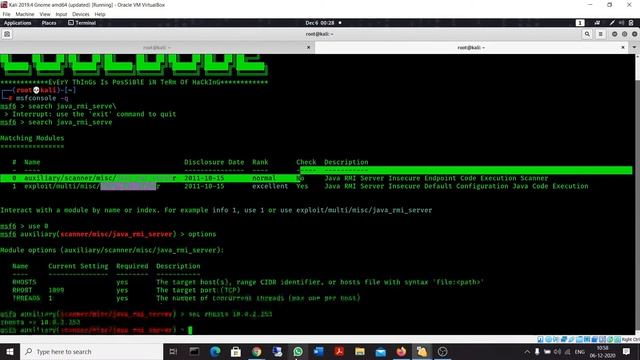
Task: Click the Type here to search box
Action: click(91, 351)
